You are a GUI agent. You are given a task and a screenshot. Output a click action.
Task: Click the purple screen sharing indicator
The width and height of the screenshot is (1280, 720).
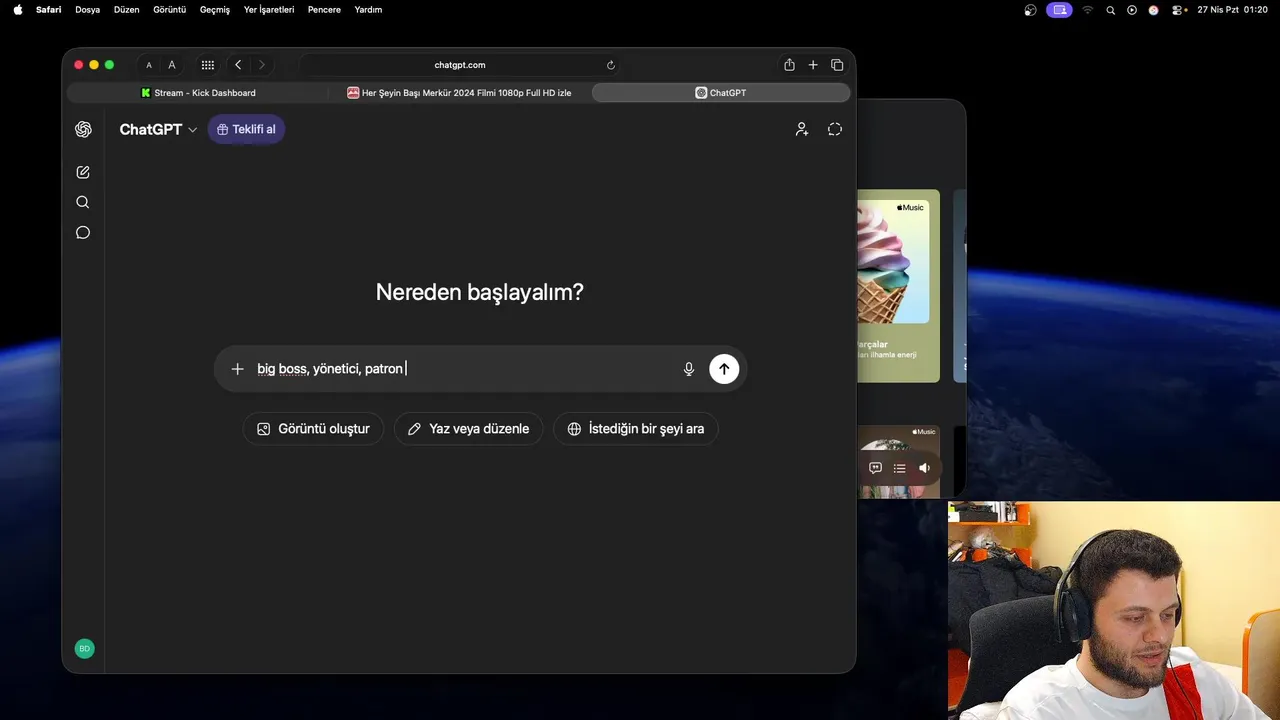pyautogui.click(x=1059, y=10)
